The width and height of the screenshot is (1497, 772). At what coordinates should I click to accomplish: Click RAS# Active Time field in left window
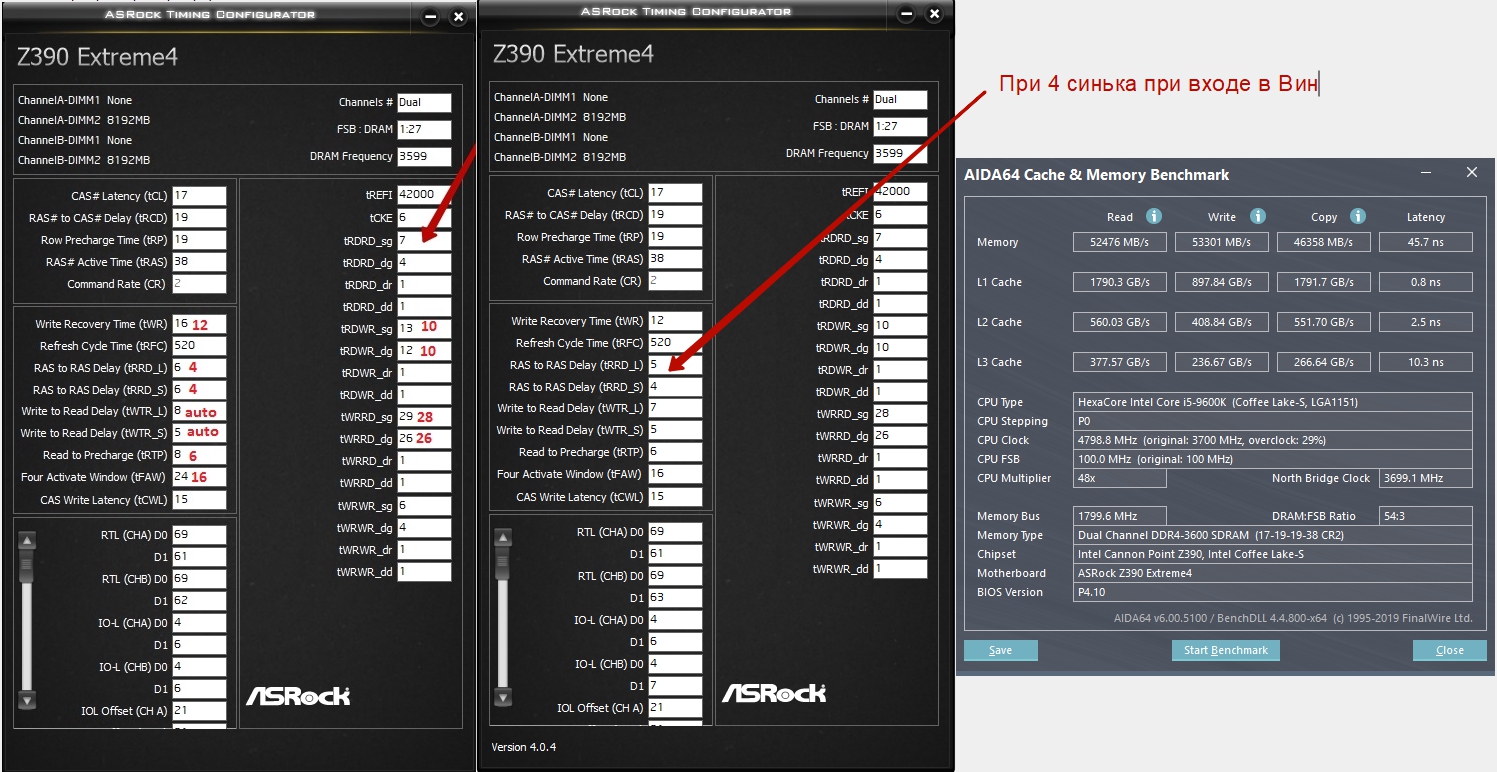pyautogui.click(x=199, y=262)
